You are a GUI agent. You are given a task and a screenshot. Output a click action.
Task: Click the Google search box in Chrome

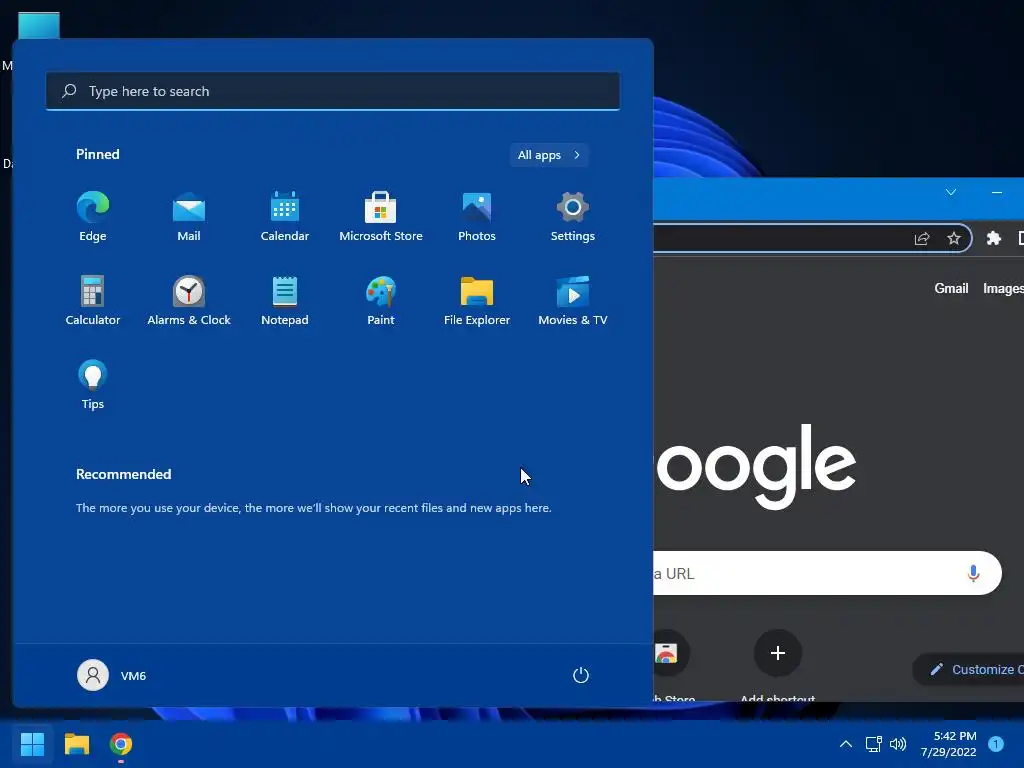(827, 573)
